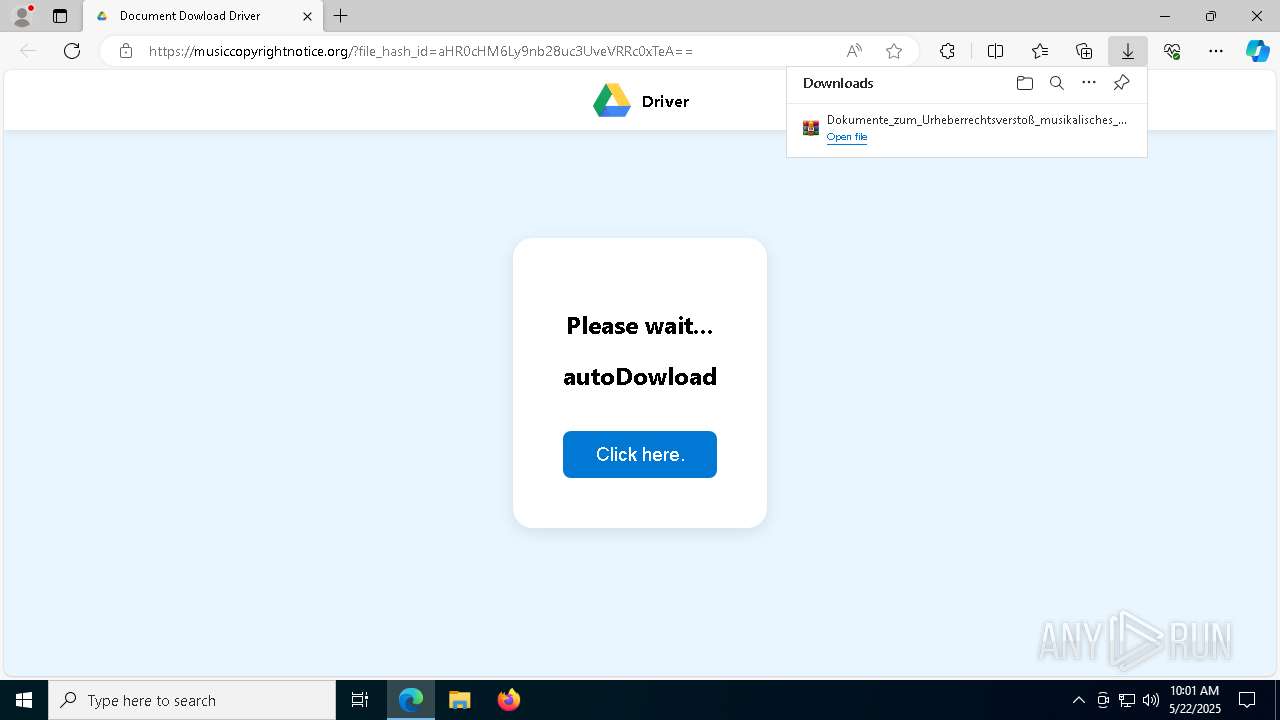Open the notification center icon
1280x720 pixels.
1248,700
